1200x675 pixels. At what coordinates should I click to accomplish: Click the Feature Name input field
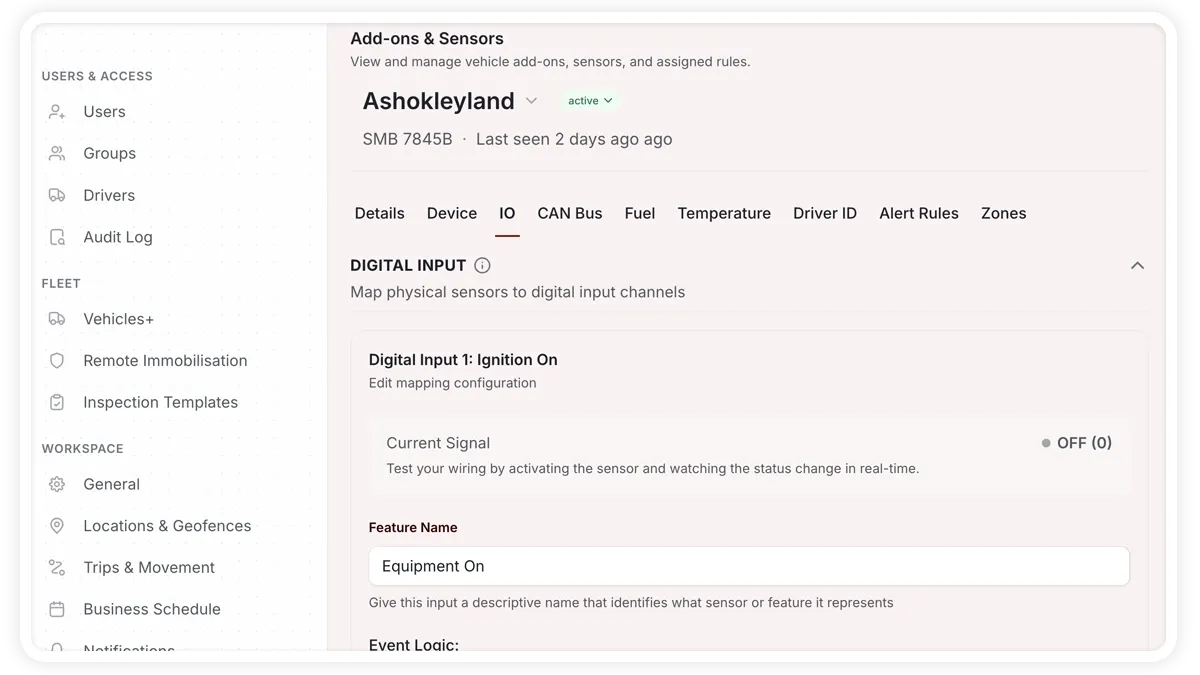pyautogui.click(x=749, y=566)
